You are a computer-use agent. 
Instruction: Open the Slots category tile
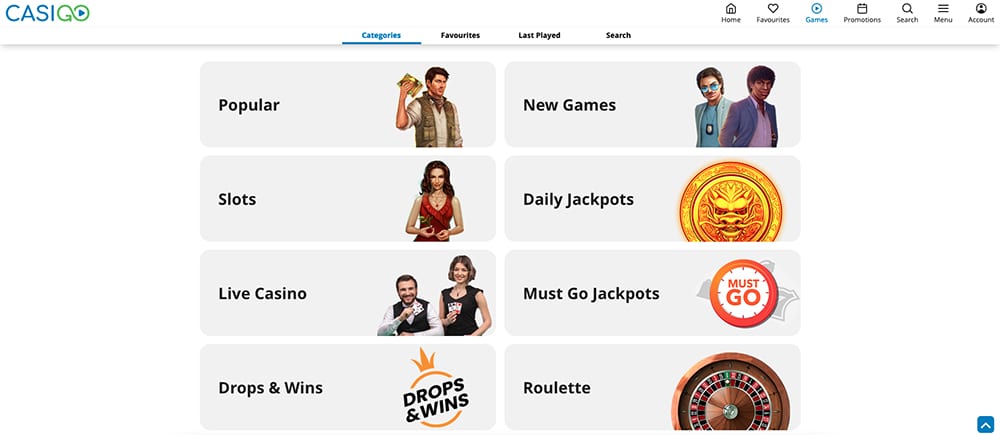point(348,198)
